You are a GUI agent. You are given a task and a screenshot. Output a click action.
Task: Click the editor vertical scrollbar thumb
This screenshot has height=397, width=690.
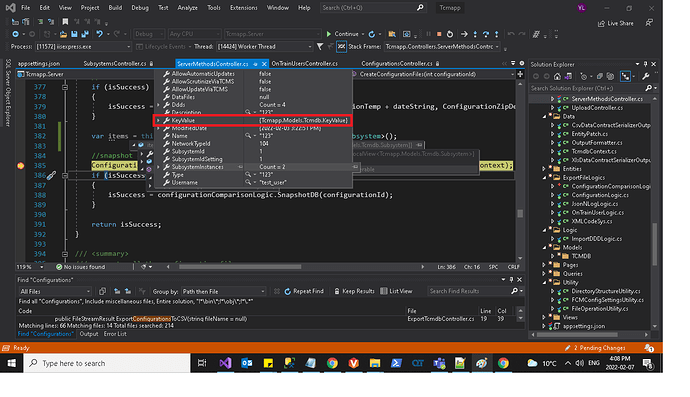point(520,213)
